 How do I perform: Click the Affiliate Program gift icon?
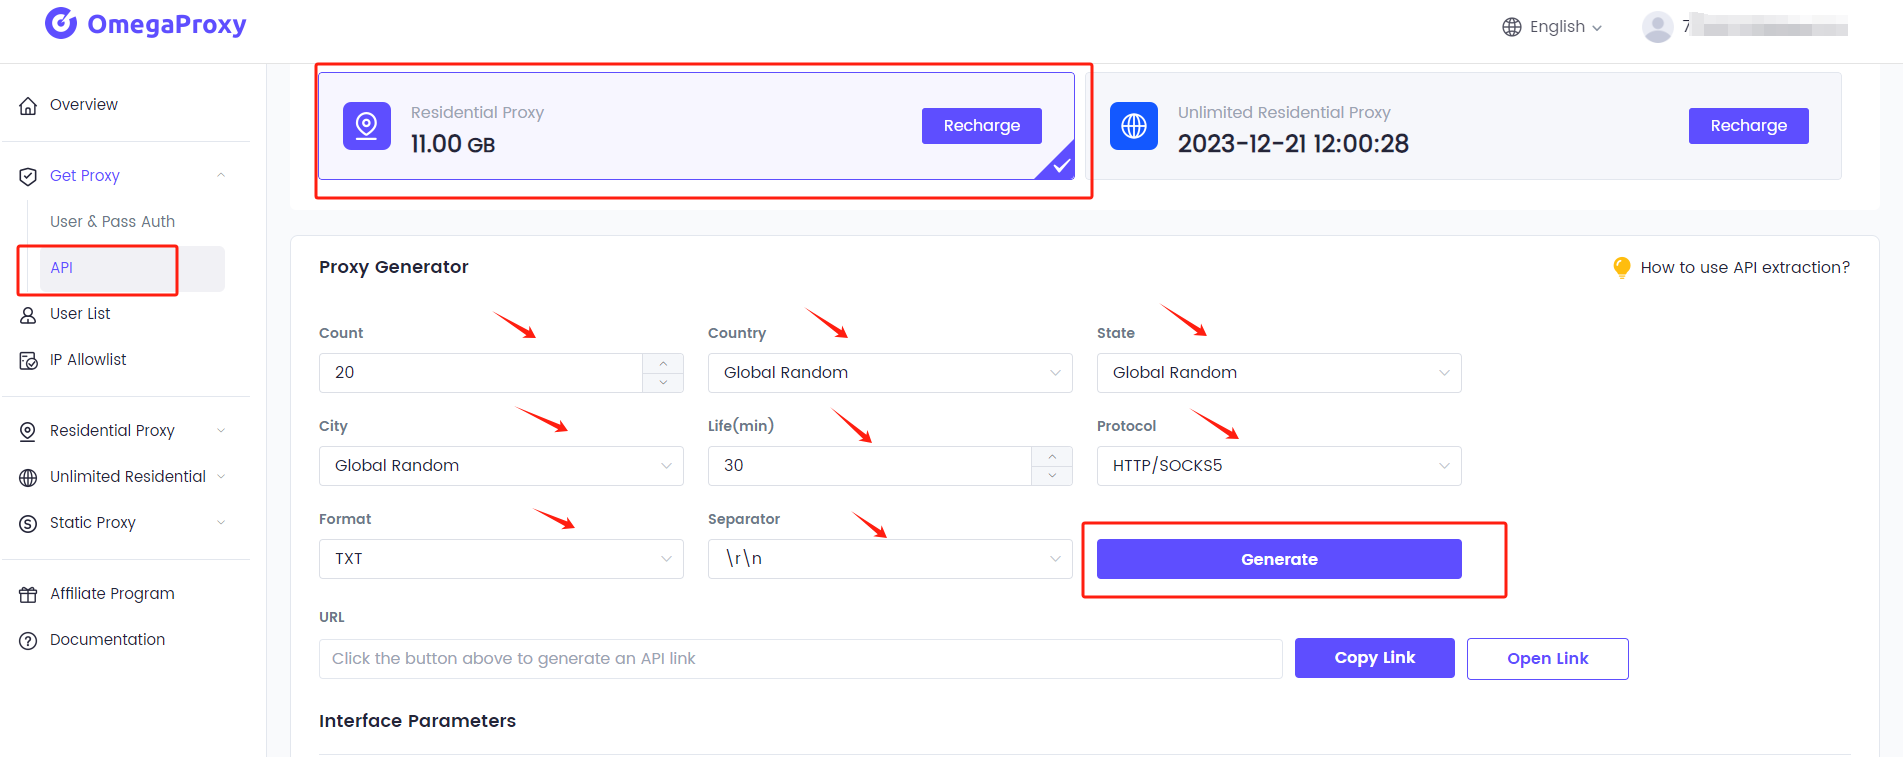coord(28,595)
